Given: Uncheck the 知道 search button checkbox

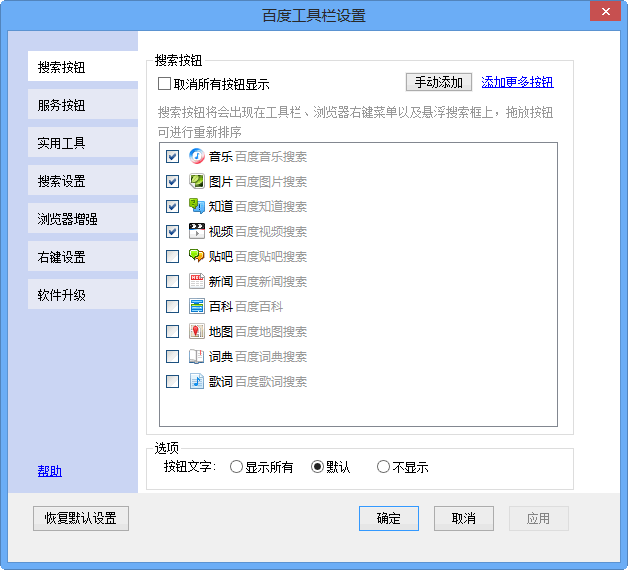Looking at the screenshot, I should (173, 207).
